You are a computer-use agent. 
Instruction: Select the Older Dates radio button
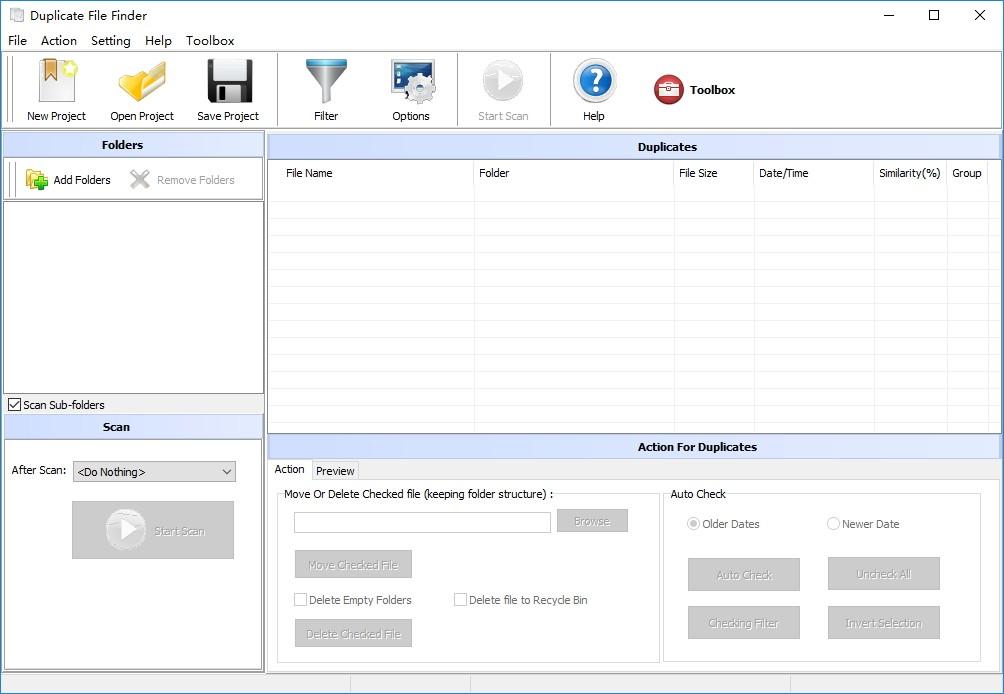[x=693, y=524]
